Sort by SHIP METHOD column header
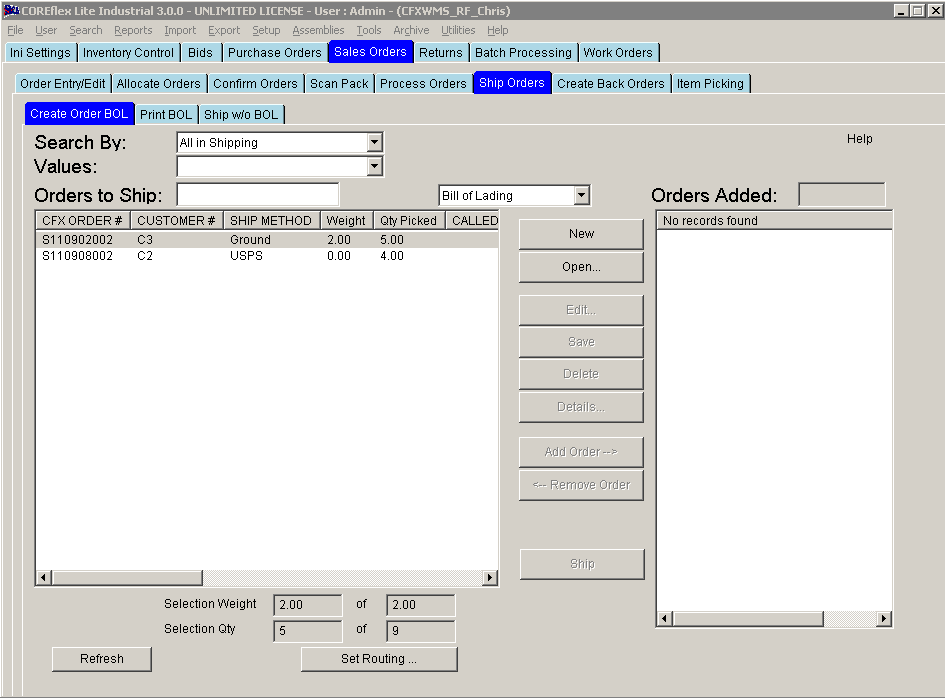The image size is (945, 698). [271, 221]
